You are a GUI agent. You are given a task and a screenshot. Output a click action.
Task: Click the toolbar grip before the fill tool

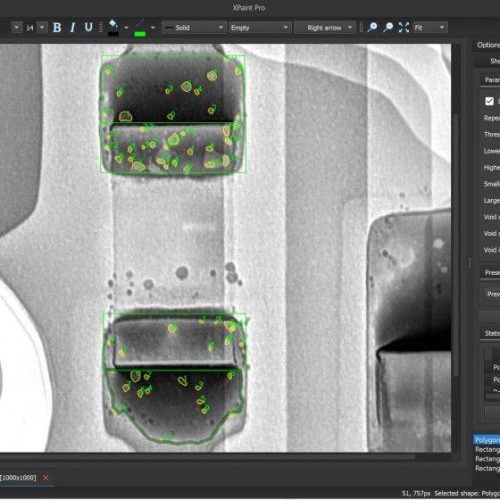click(100, 27)
